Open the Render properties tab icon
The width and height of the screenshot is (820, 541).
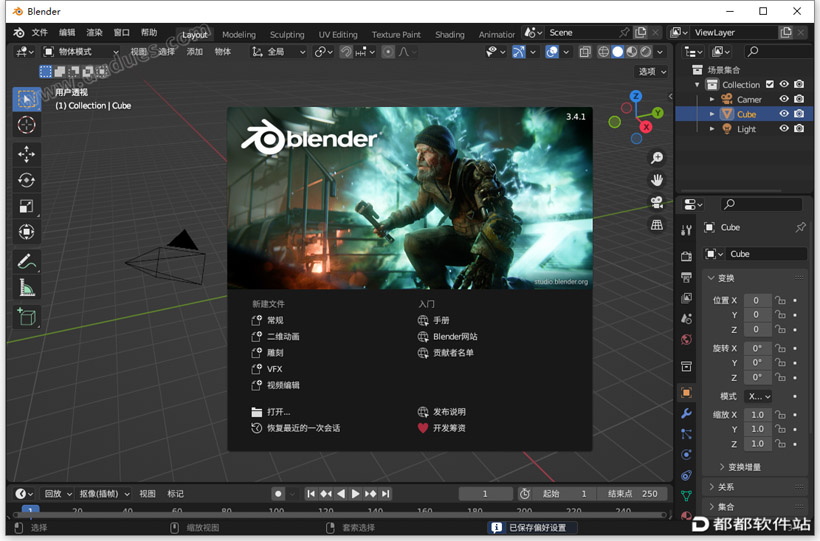click(687, 256)
